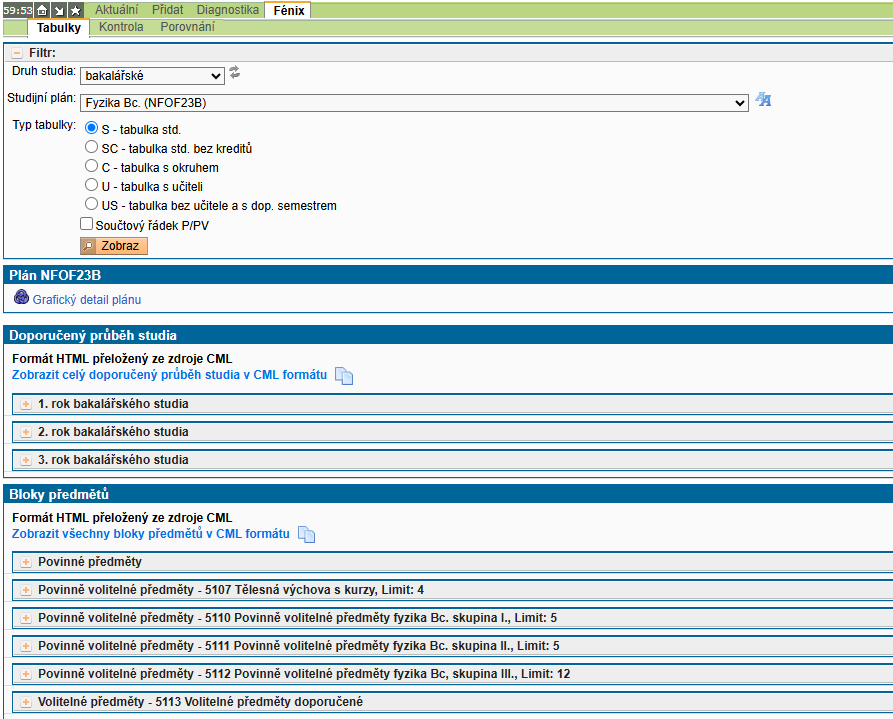This screenshot has height=719, width=893.
Task: Select the U - tabulka s učiteli option
Action: pyautogui.click(x=91, y=186)
